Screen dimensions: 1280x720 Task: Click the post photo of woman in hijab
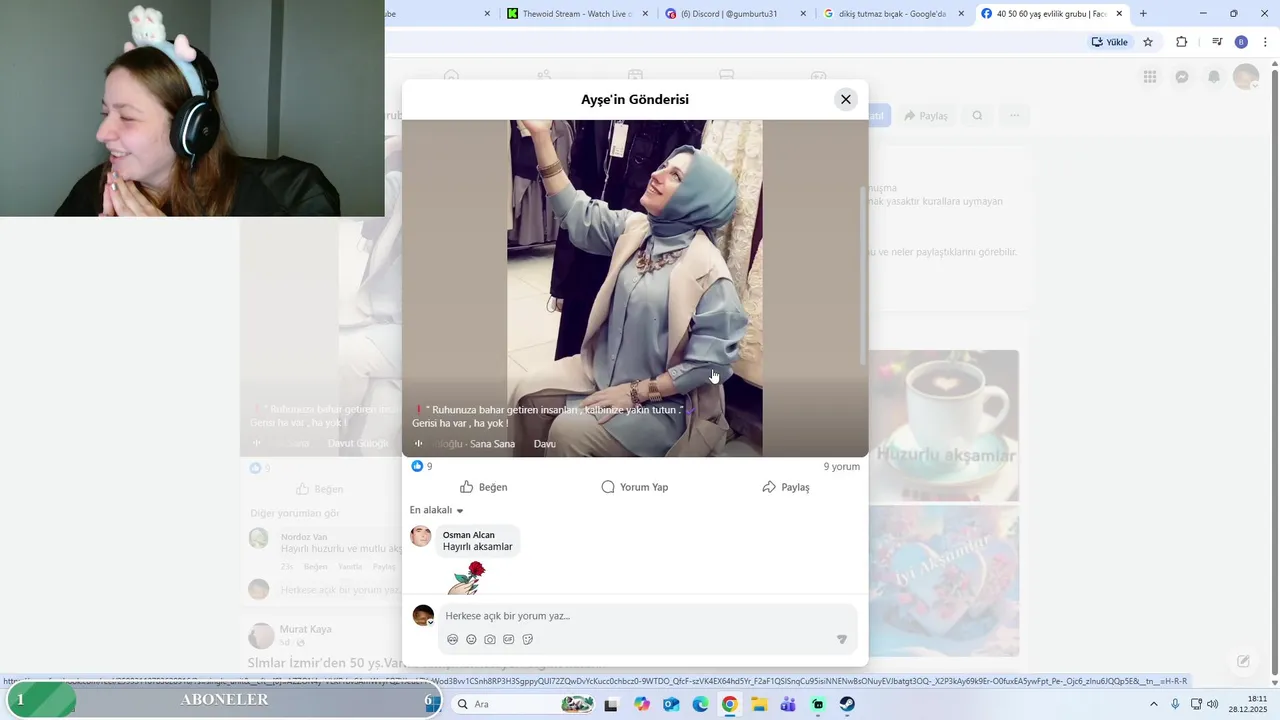point(634,288)
